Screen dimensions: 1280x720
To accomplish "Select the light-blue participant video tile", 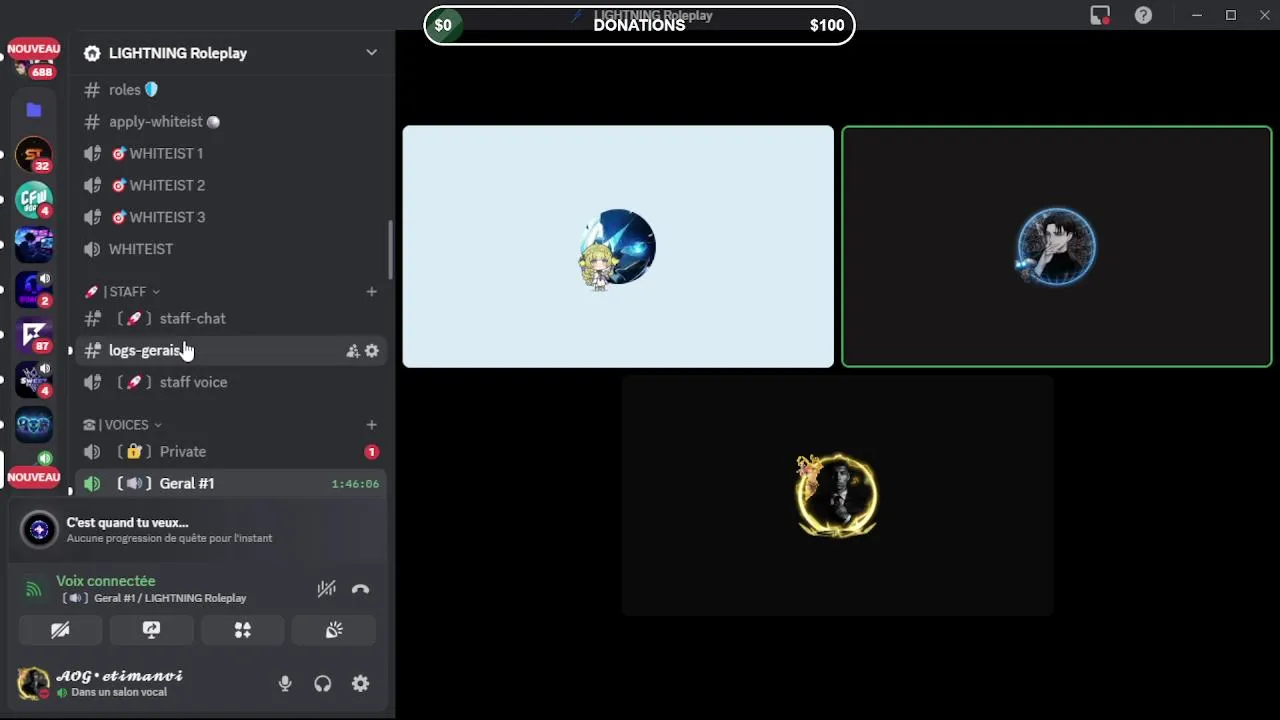I will point(618,247).
